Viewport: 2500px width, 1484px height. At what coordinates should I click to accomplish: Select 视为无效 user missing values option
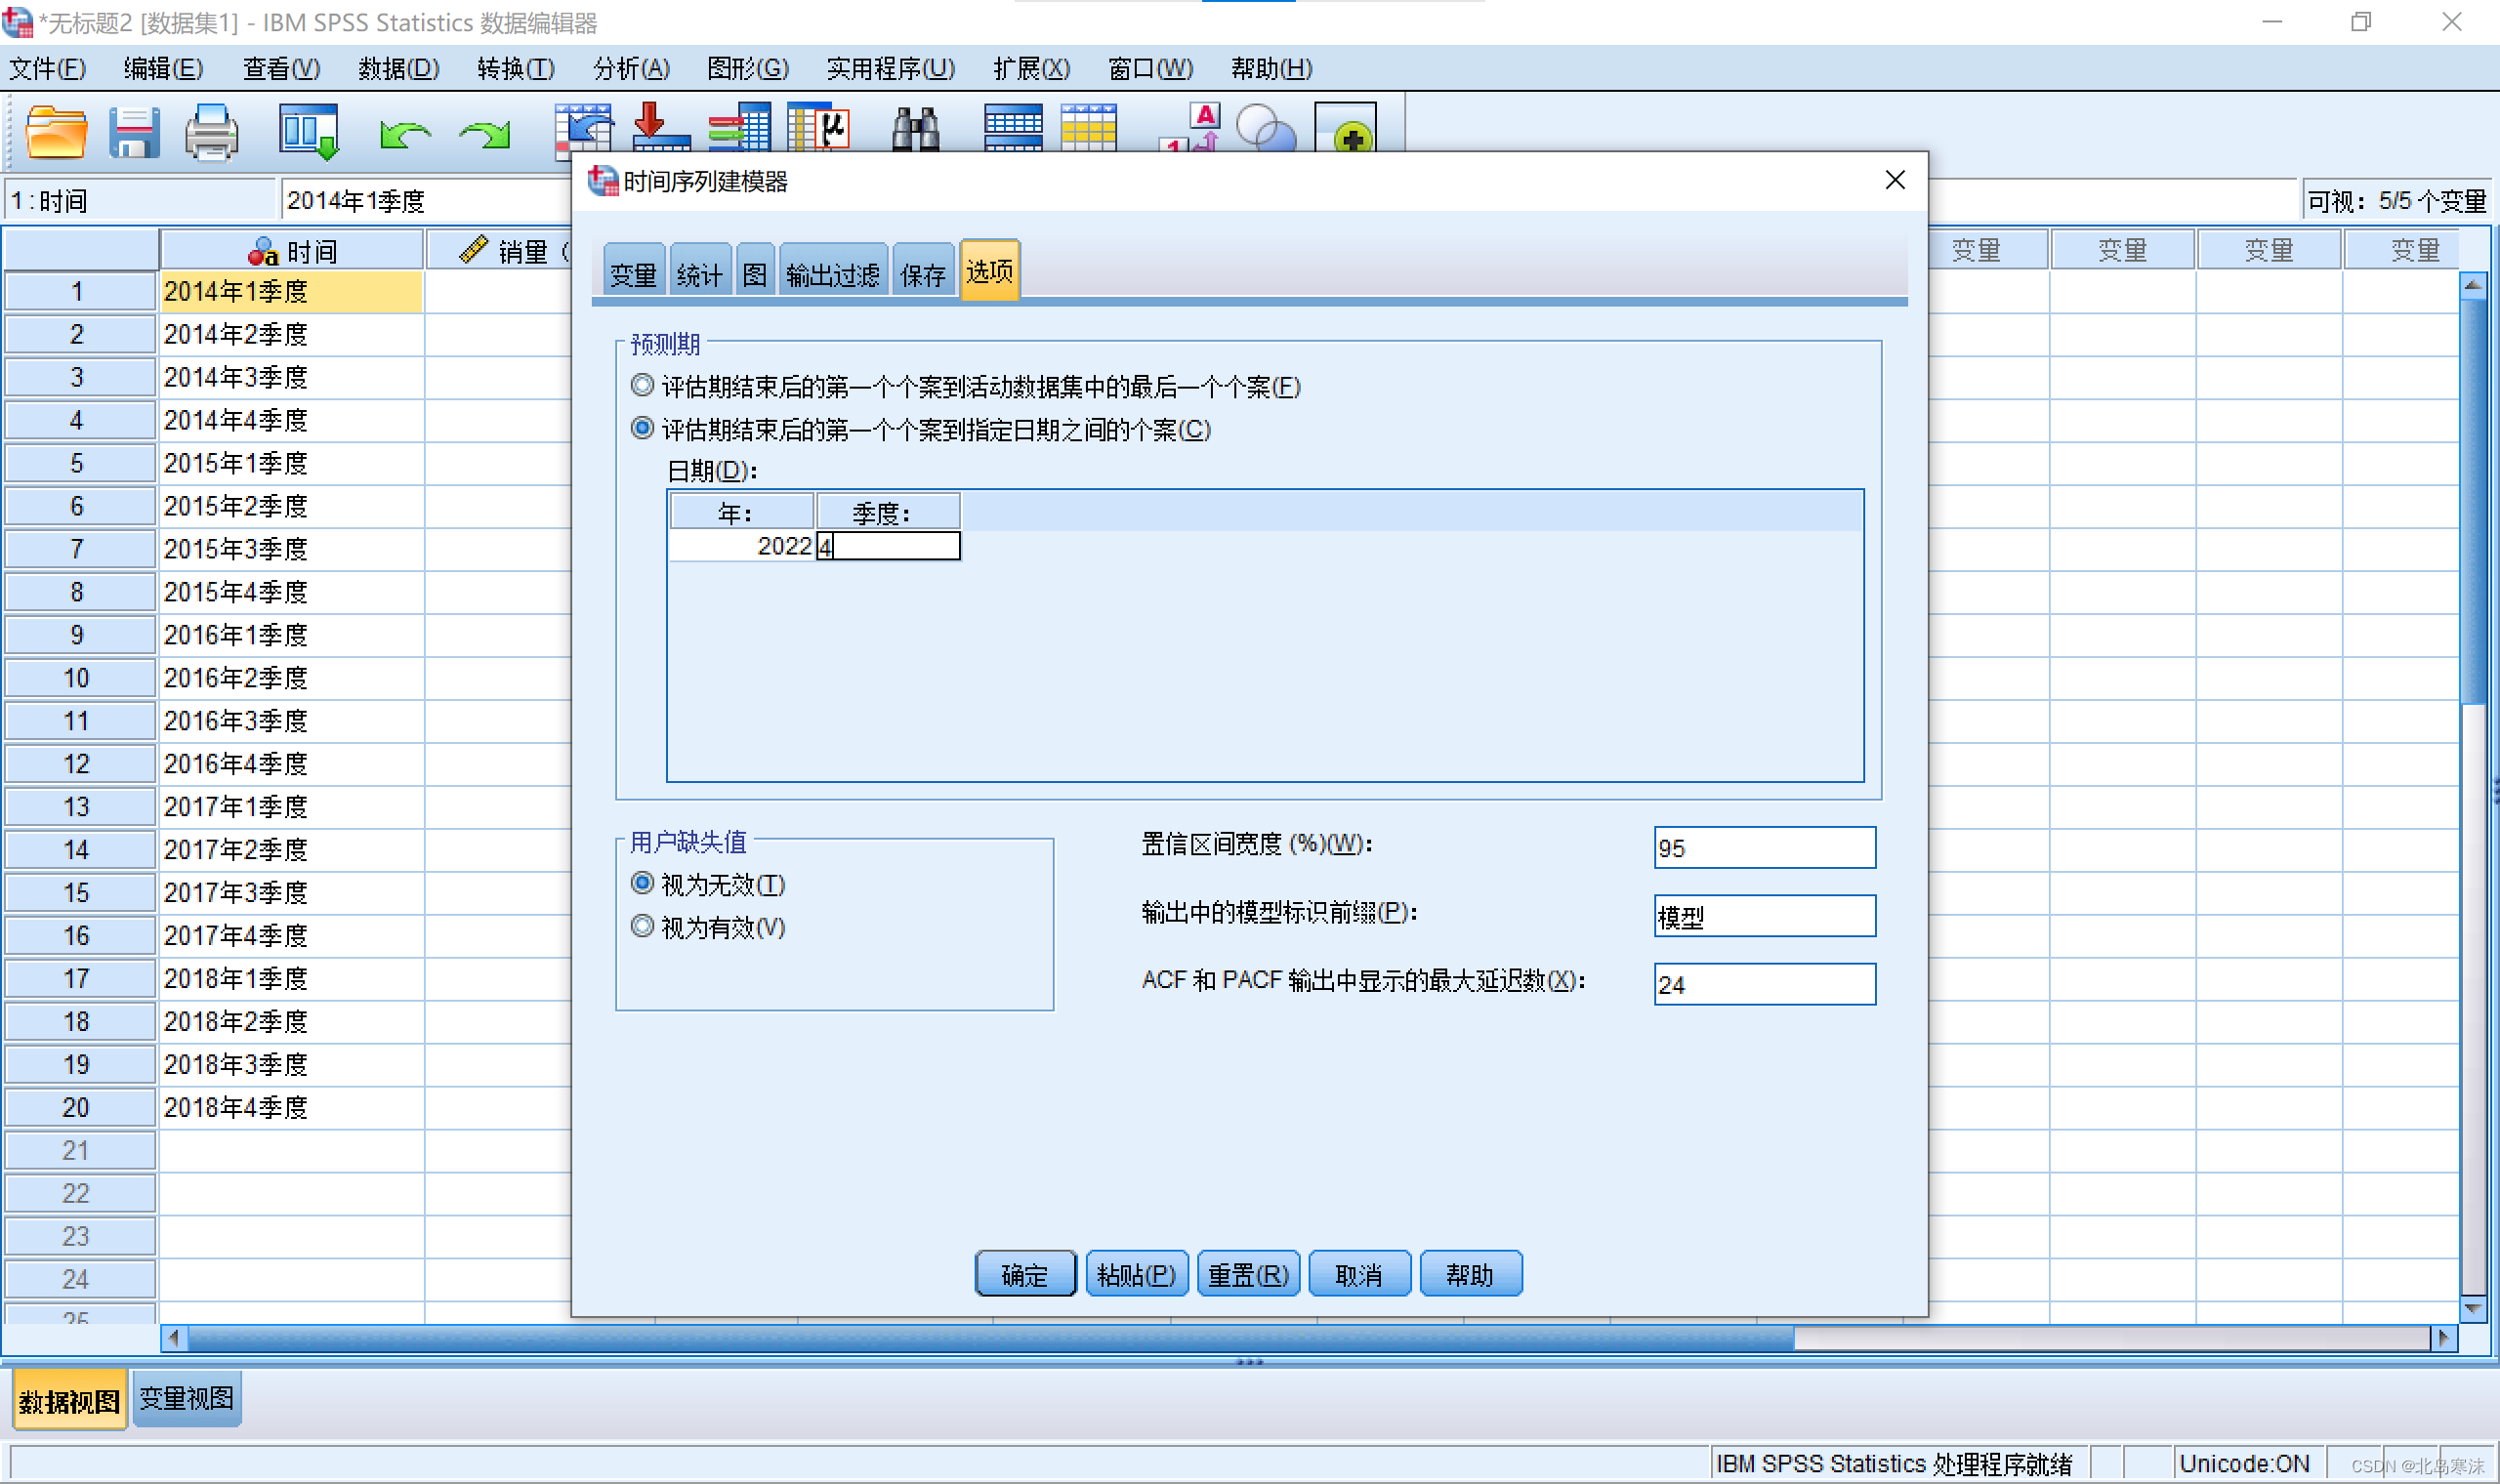click(x=643, y=884)
